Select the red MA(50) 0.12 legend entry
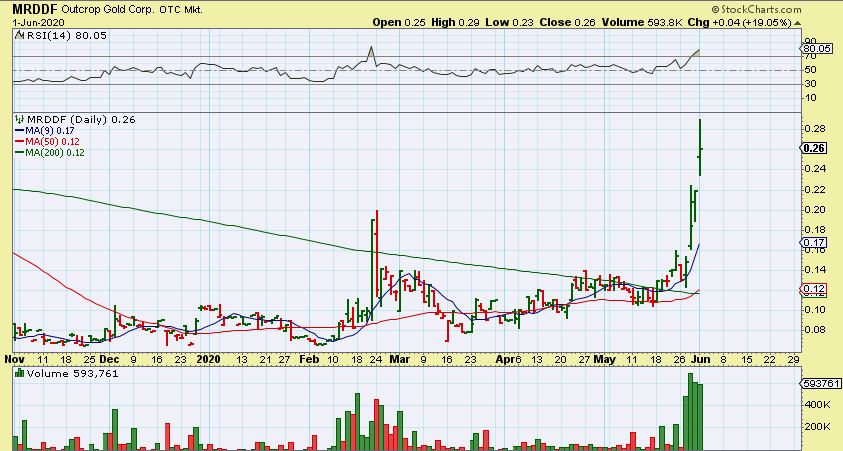843x451 pixels. pos(47,141)
